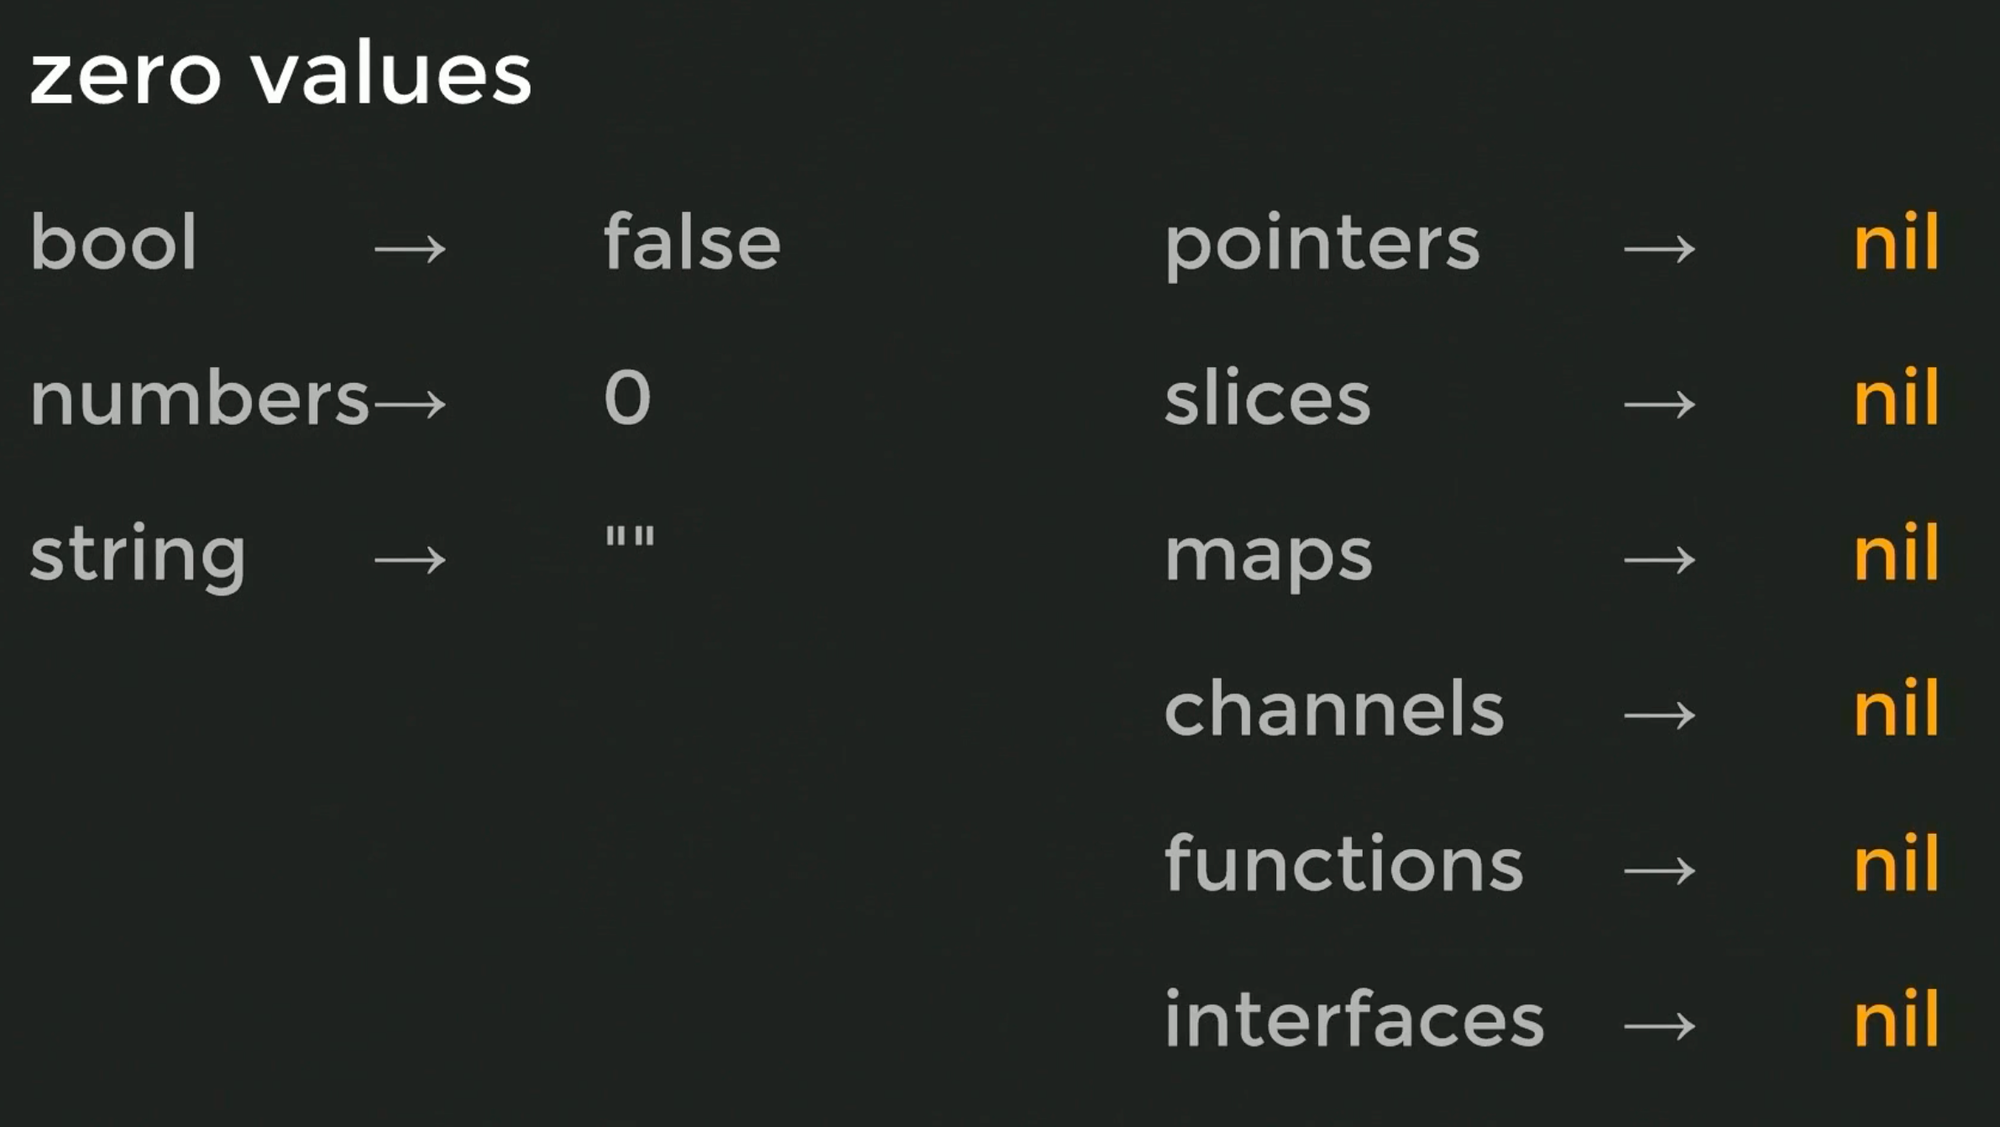Click the "0" zero value for numbers

click(x=628, y=398)
